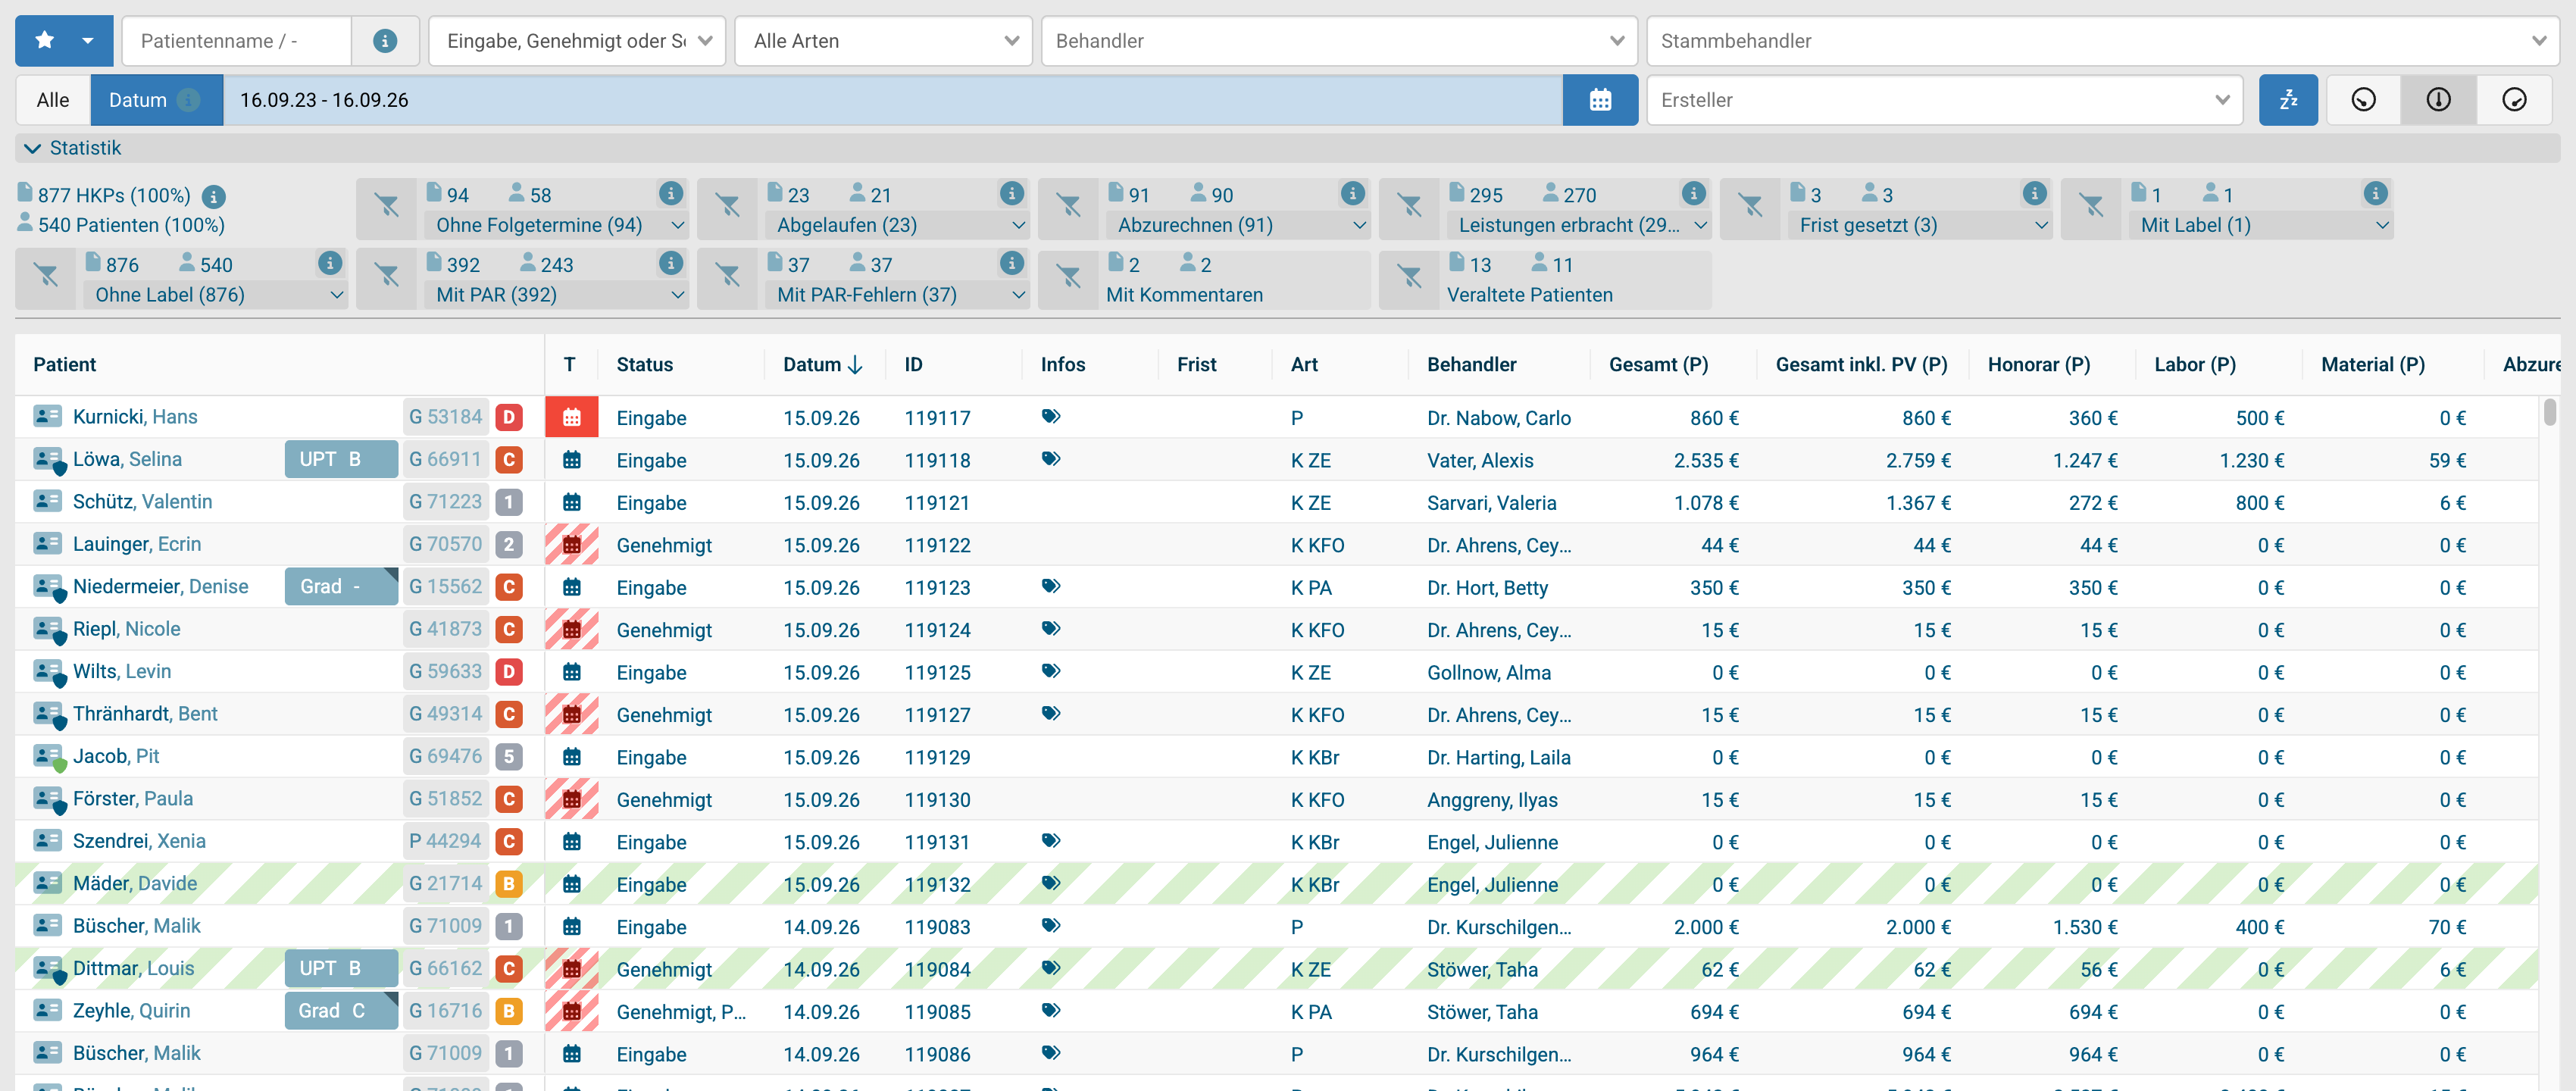Click the blue sleep (zzz) icon button
This screenshot has height=1091, width=2576.
tap(2288, 100)
